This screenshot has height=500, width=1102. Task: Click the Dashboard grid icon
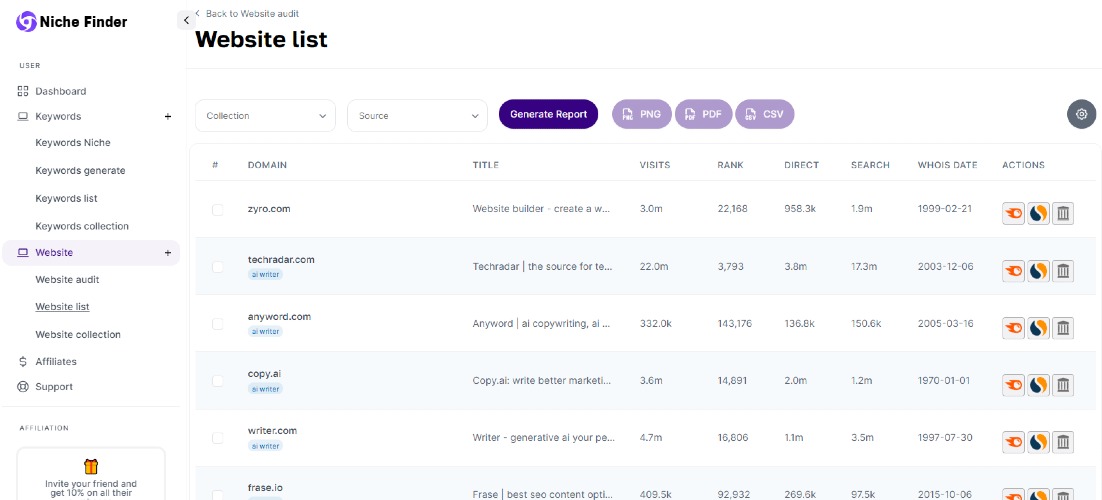point(22,91)
